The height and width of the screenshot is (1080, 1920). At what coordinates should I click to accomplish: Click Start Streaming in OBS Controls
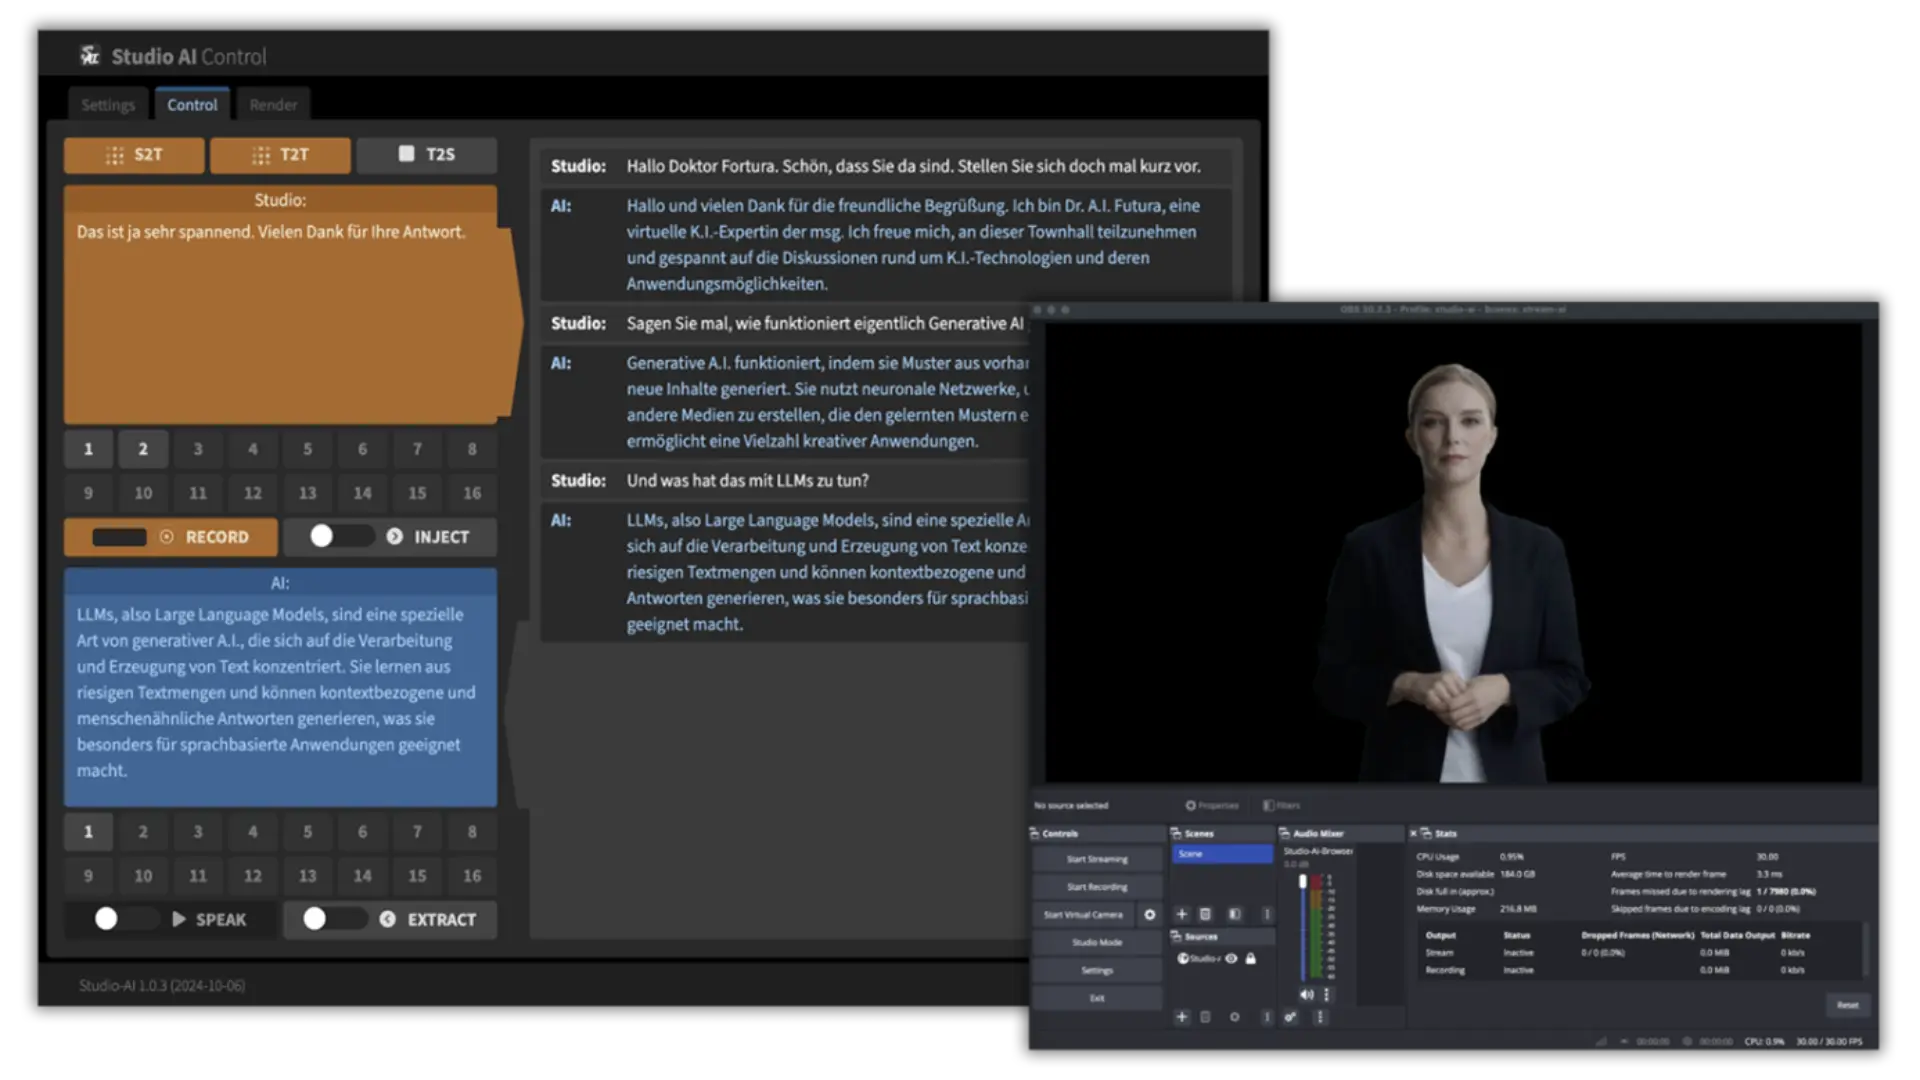pos(1097,859)
